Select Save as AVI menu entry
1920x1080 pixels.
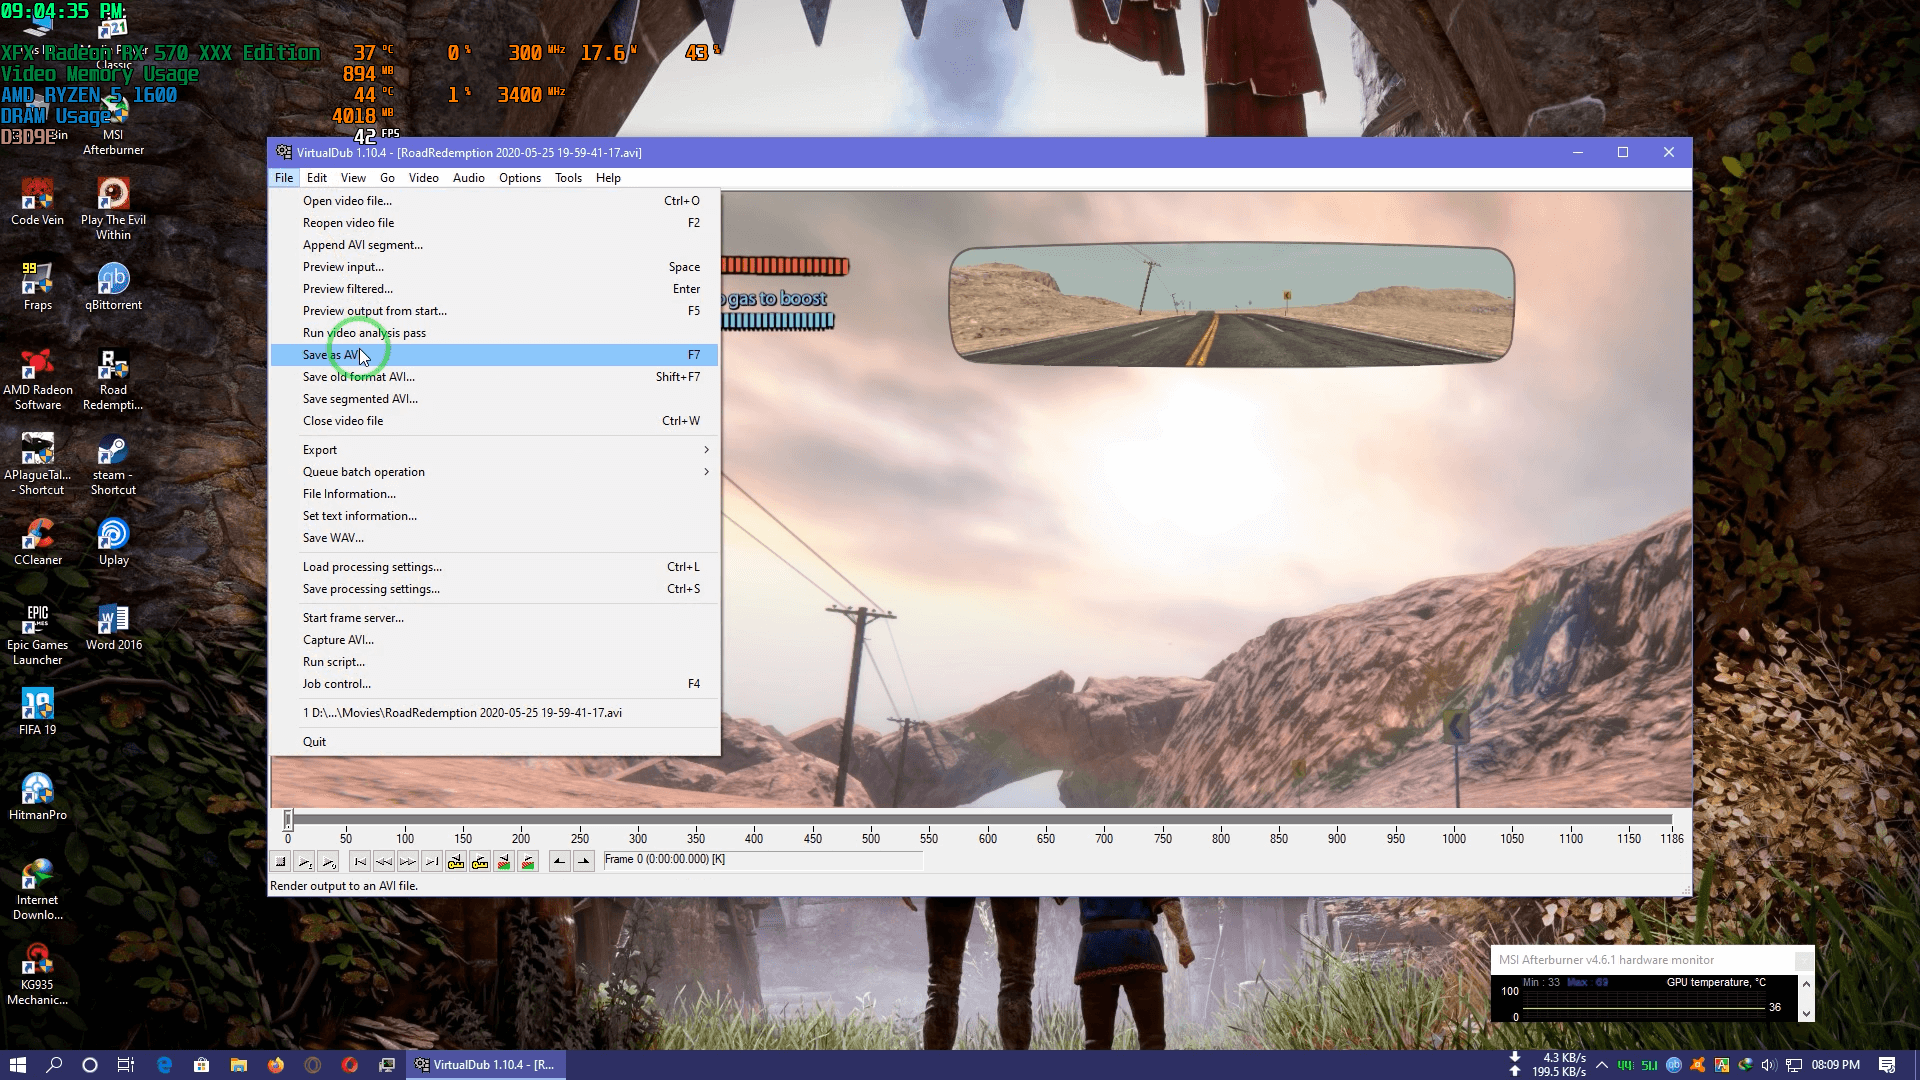pos(494,355)
